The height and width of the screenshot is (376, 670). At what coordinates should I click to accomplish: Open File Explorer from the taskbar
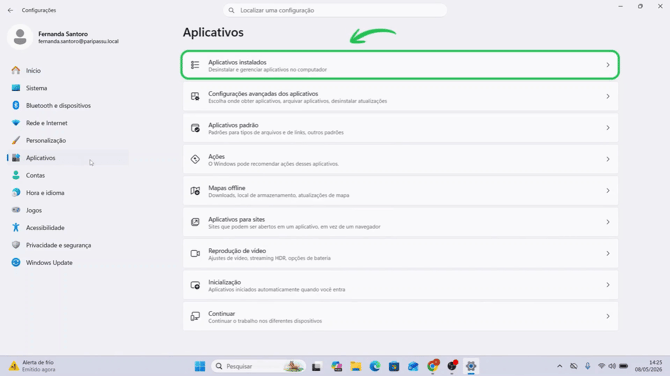356,366
